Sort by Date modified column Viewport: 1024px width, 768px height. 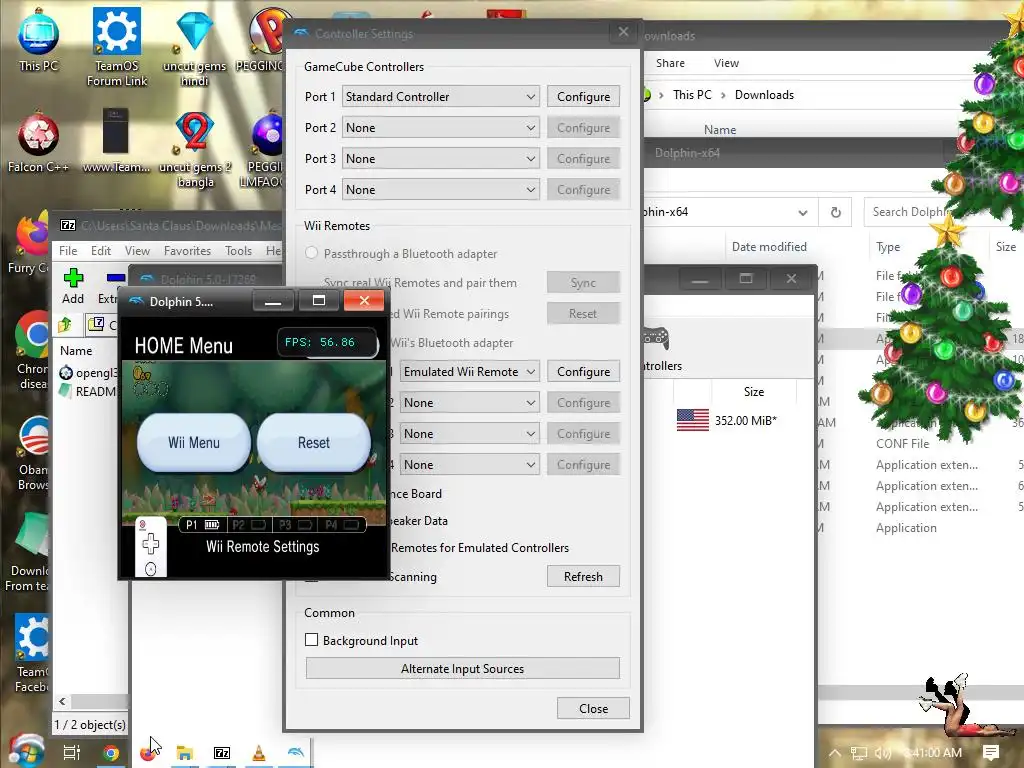point(769,247)
